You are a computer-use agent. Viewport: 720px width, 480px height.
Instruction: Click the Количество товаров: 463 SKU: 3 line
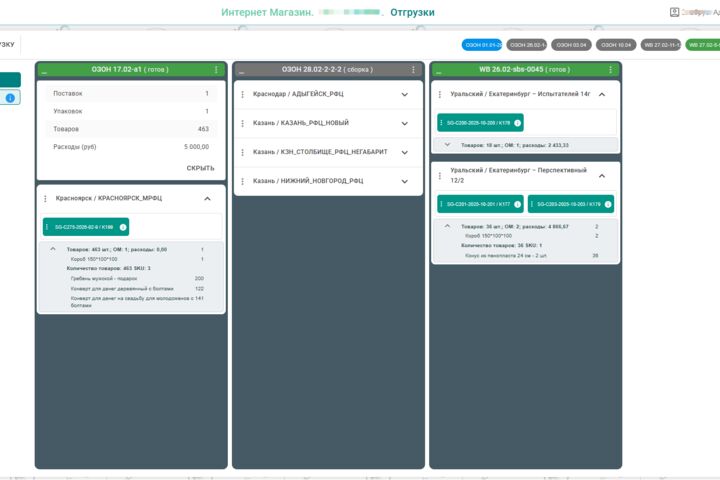click(x=108, y=268)
